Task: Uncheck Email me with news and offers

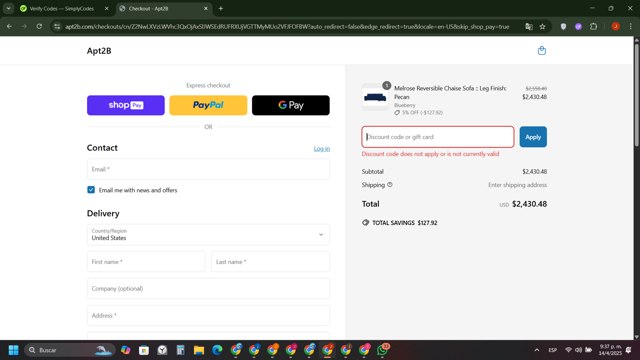Action: point(91,190)
